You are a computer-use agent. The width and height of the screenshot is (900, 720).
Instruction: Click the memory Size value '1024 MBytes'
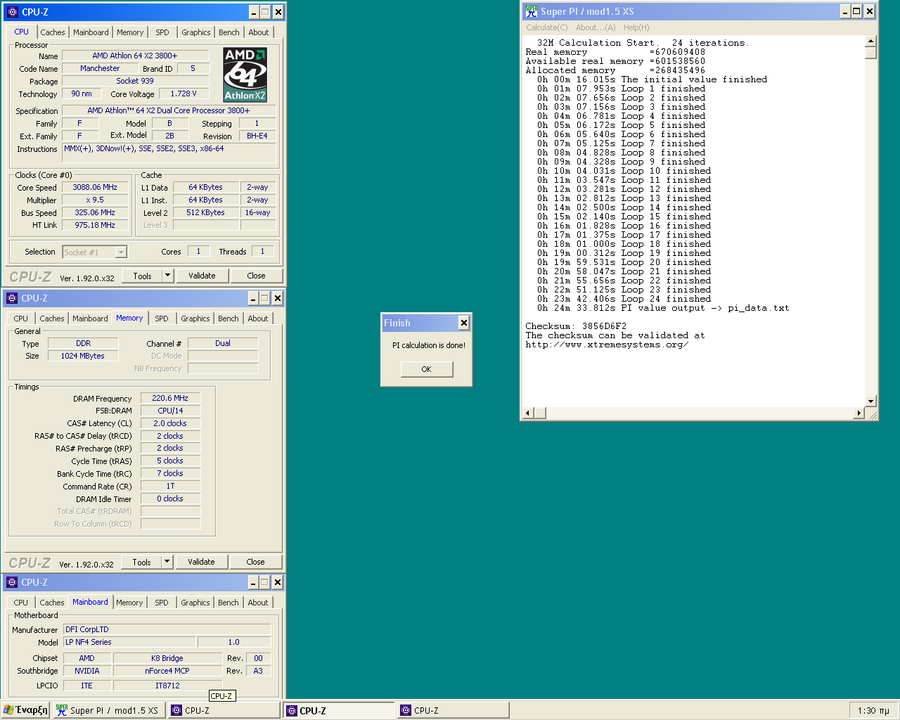83,356
